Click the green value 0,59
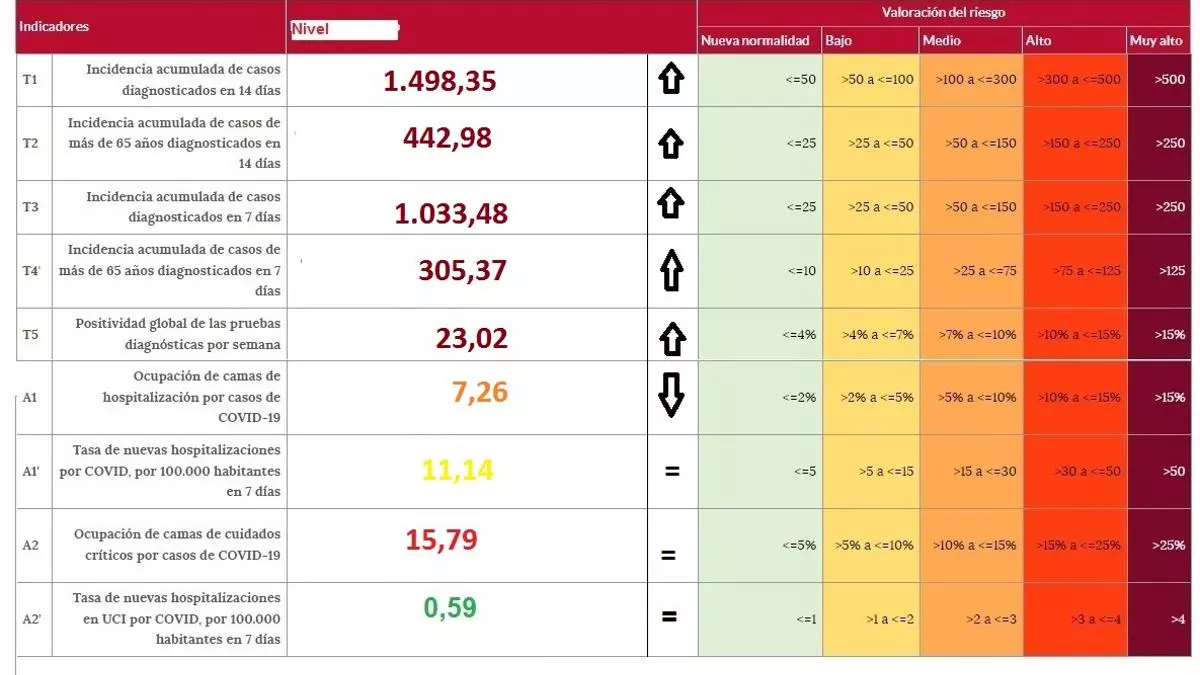The width and height of the screenshot is (1200, 675). pyautogui.click(x=450, y=607)
